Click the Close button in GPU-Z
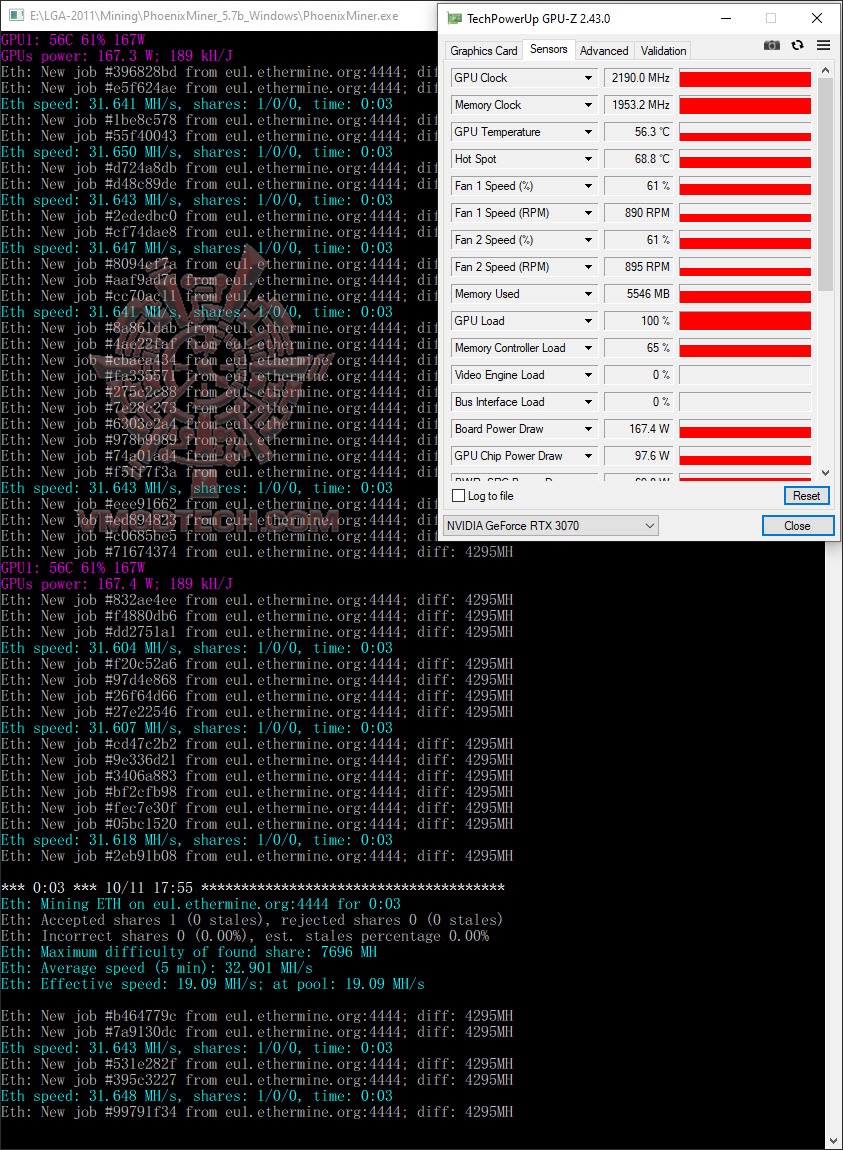The height and width of the screenshot is (1150, 843). (798, 526)
